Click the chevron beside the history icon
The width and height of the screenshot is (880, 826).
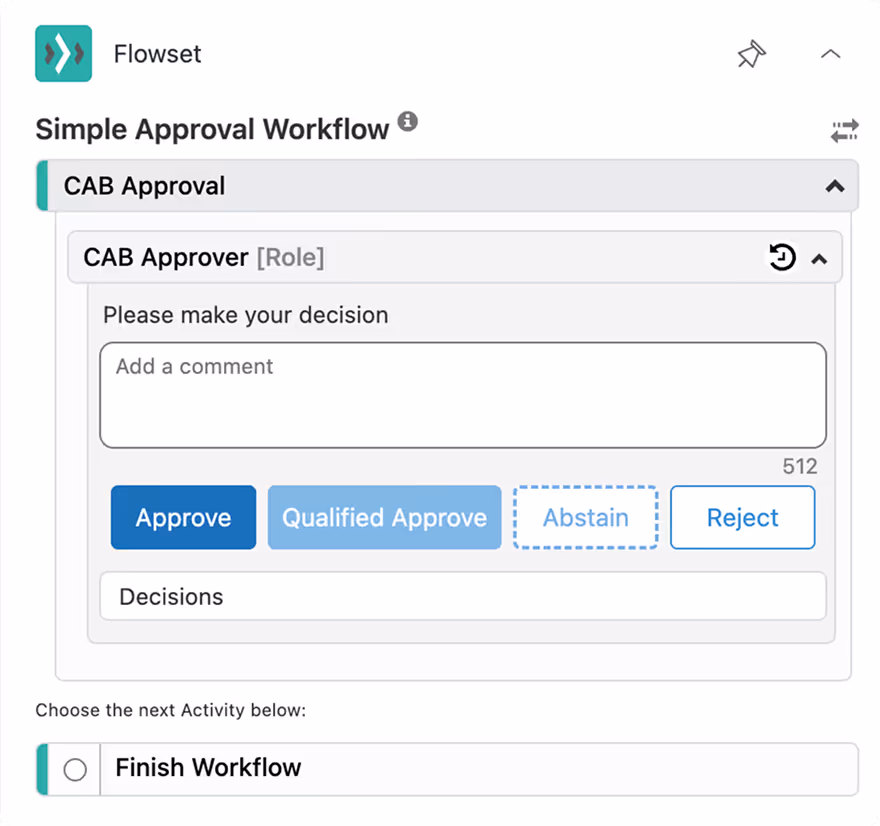pos(820,258)
